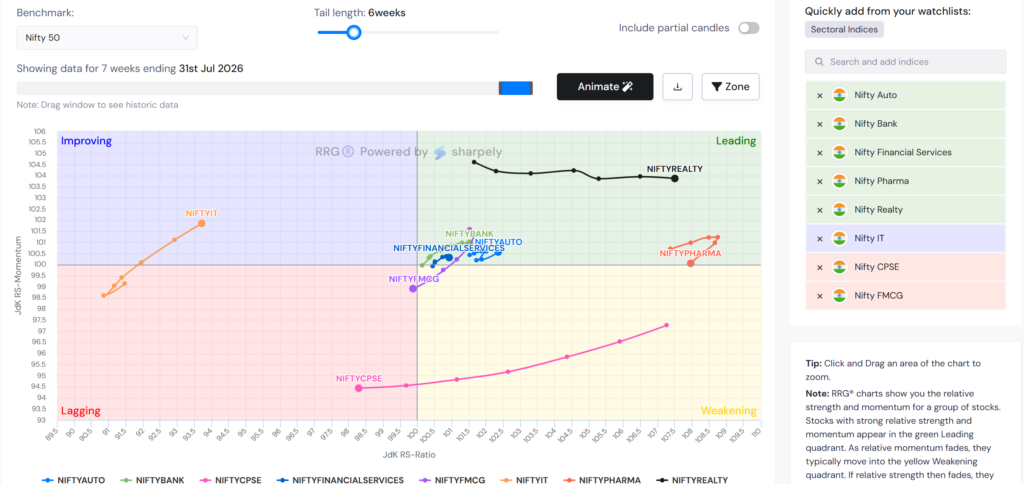Toggle NIFTYFMCG series in the chart legend
Screen dimensions: 1024x484
tap(450, 480)
